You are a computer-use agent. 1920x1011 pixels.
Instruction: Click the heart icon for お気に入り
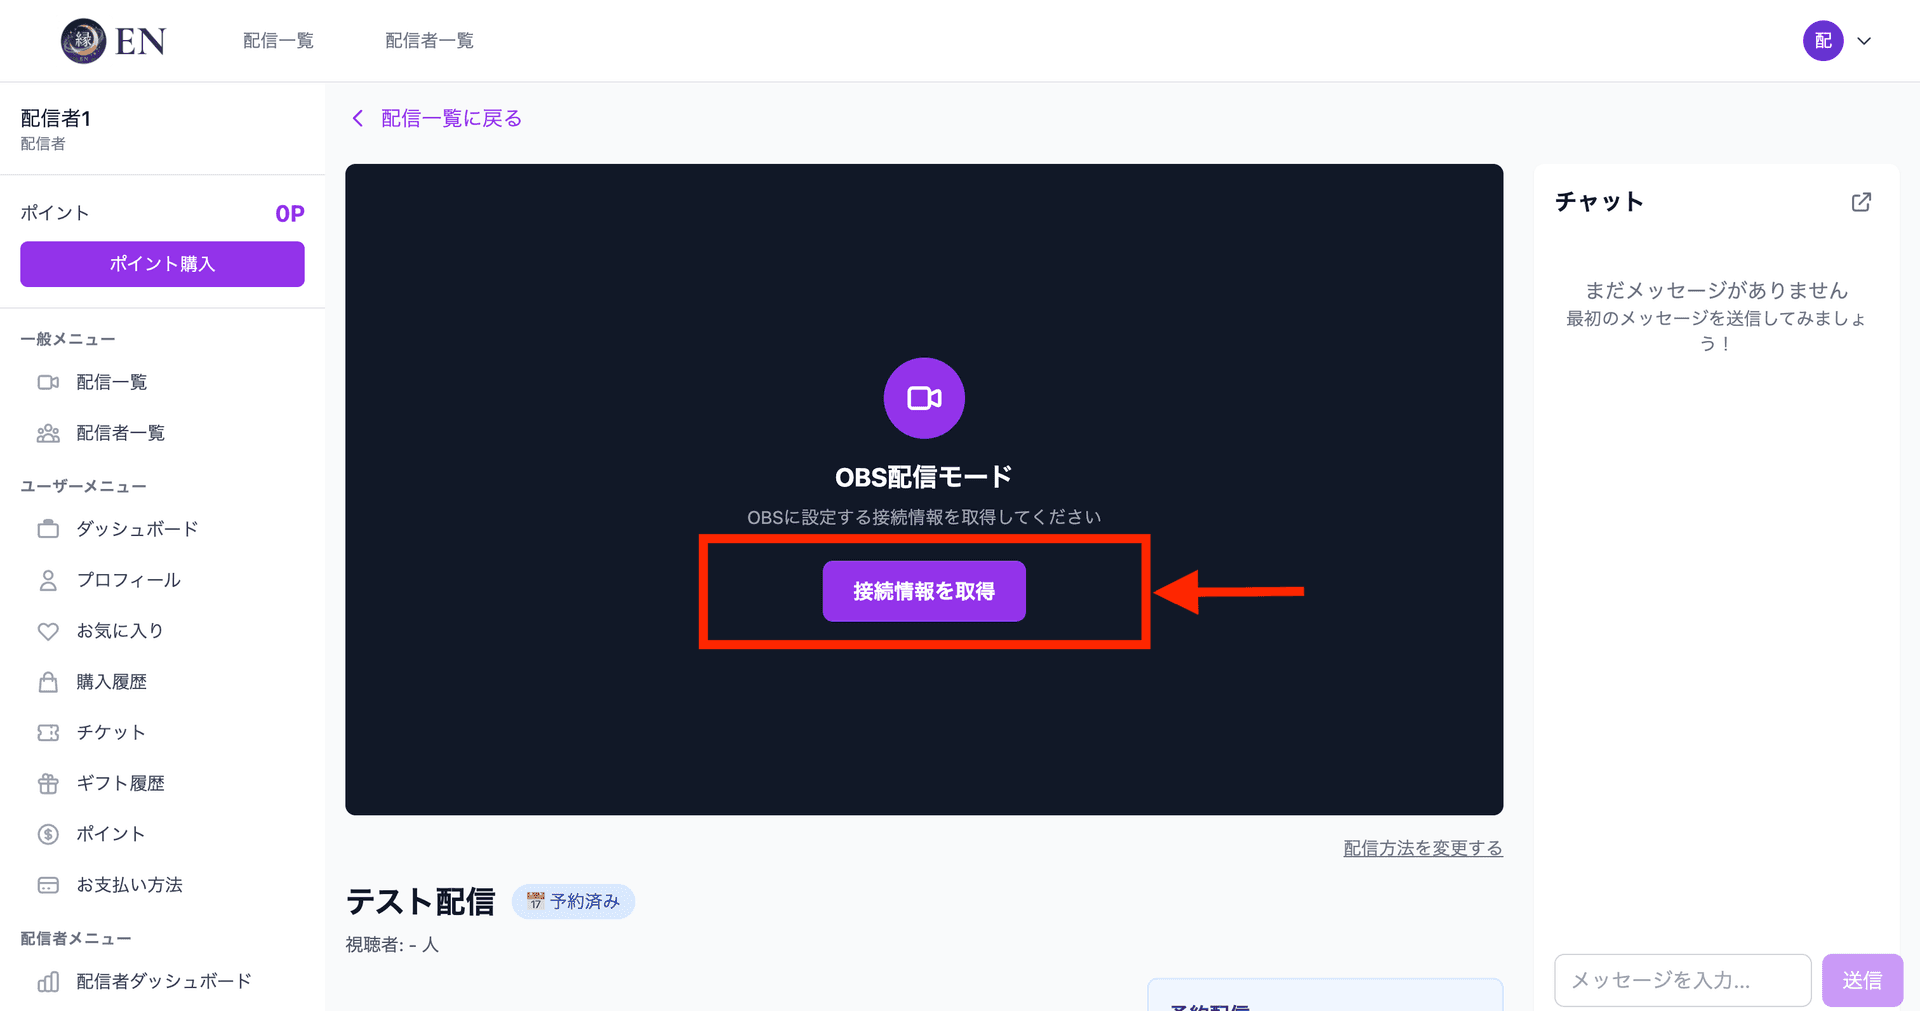coord(48,631)
